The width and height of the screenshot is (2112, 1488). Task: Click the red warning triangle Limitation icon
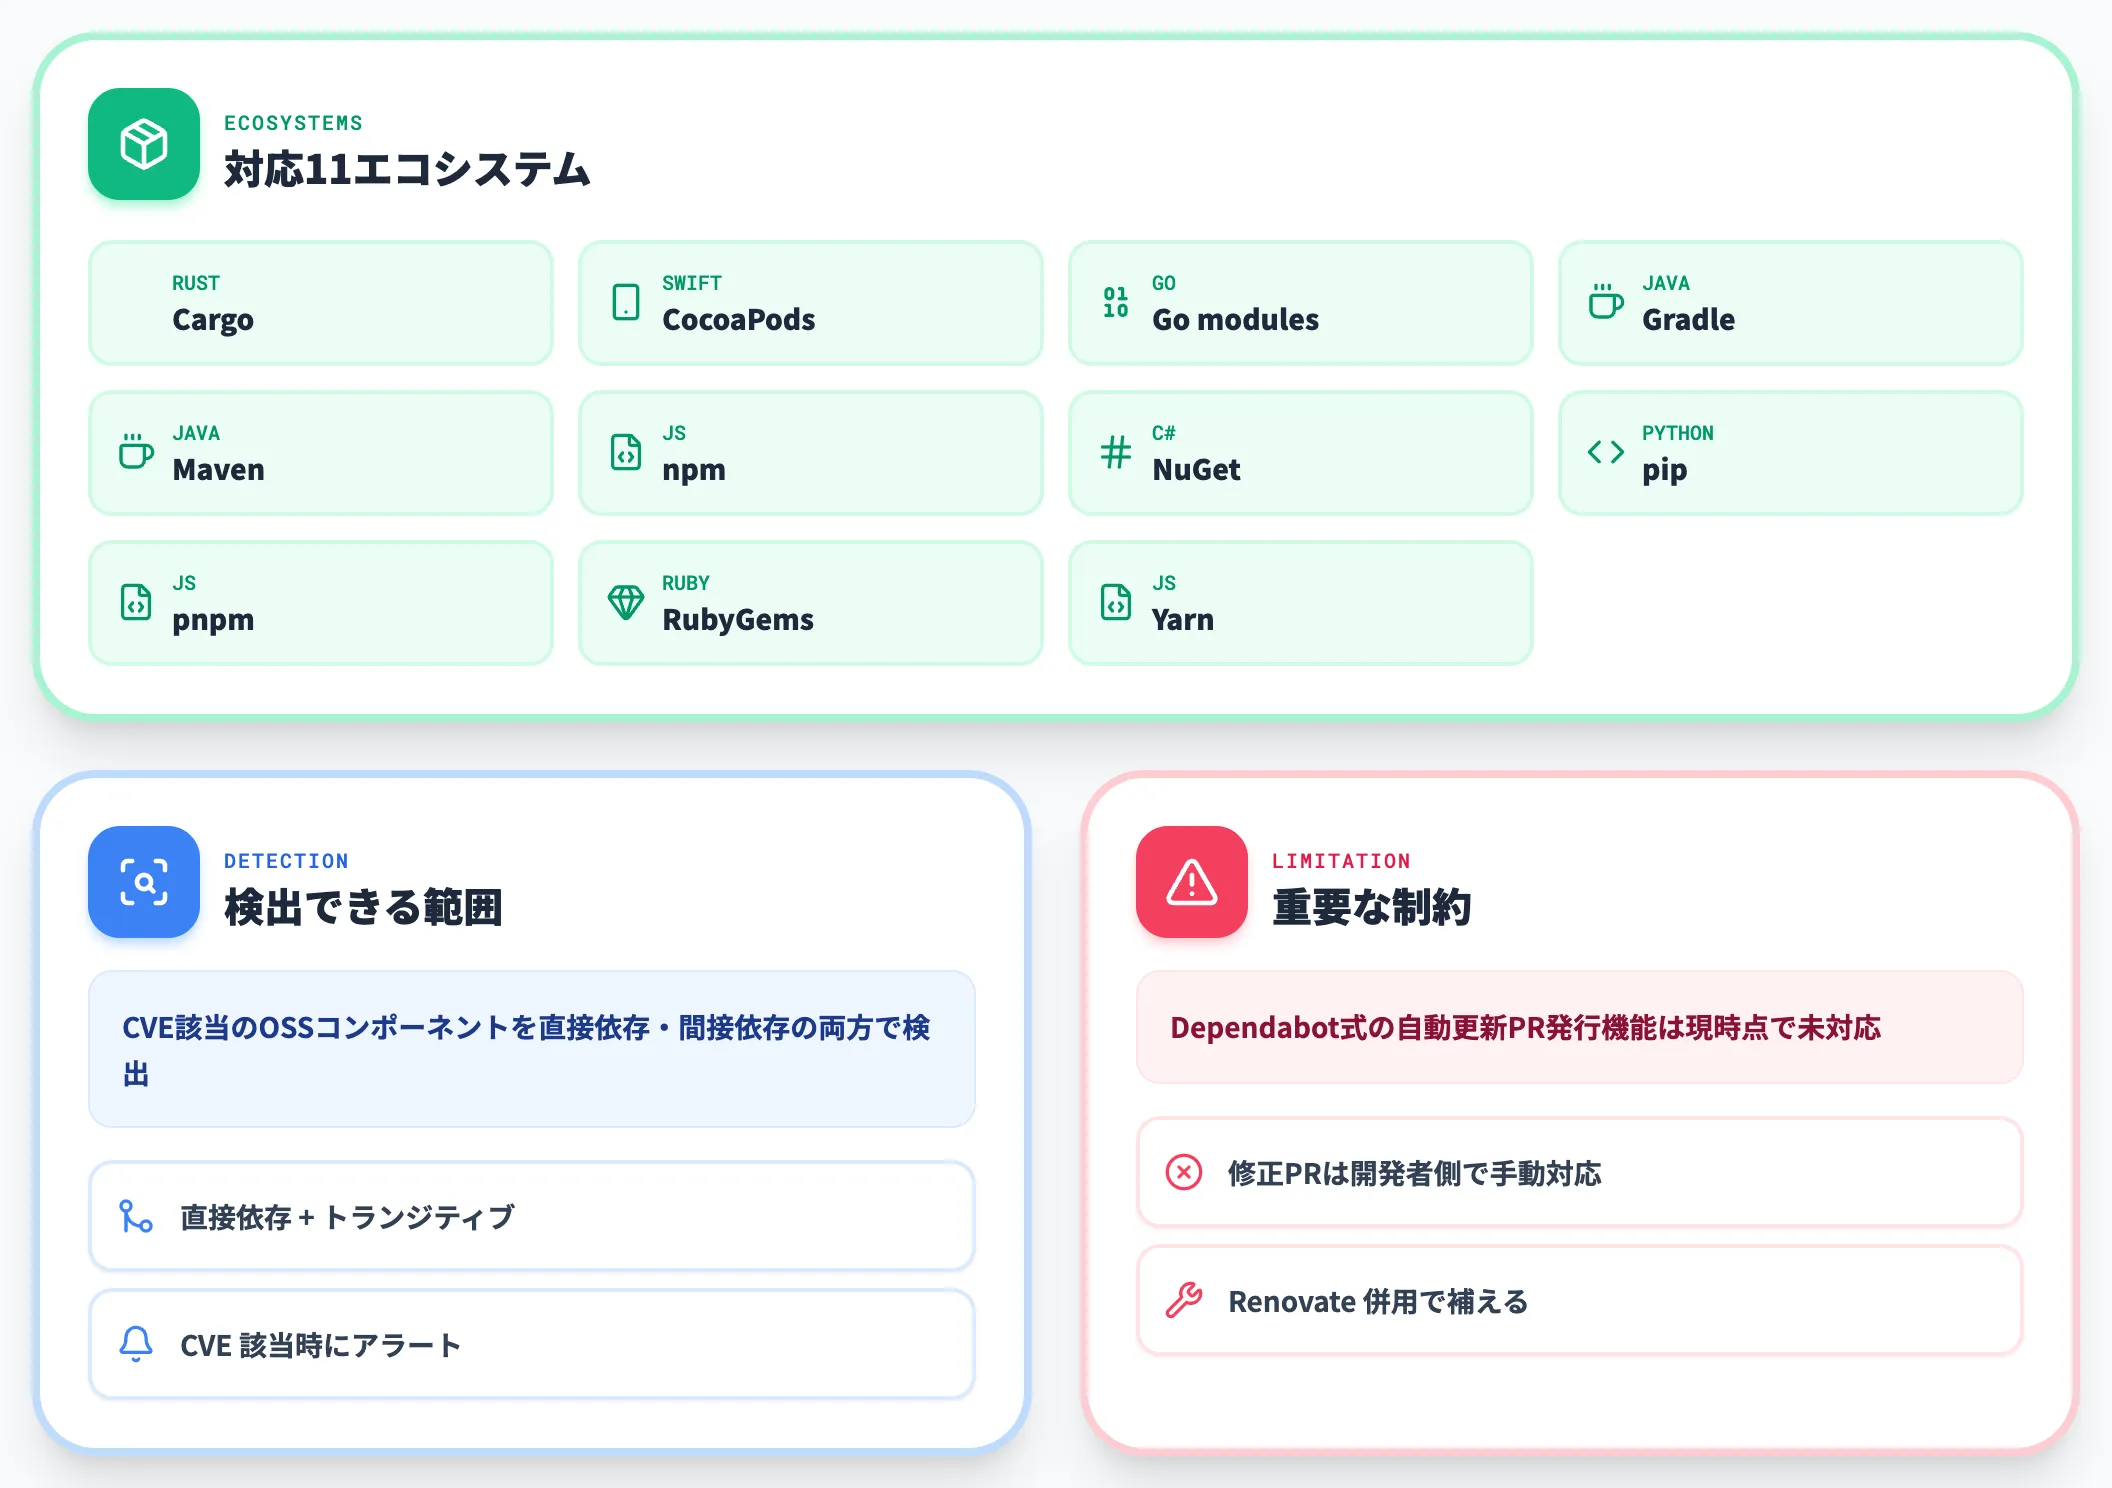coord(1192,882)
